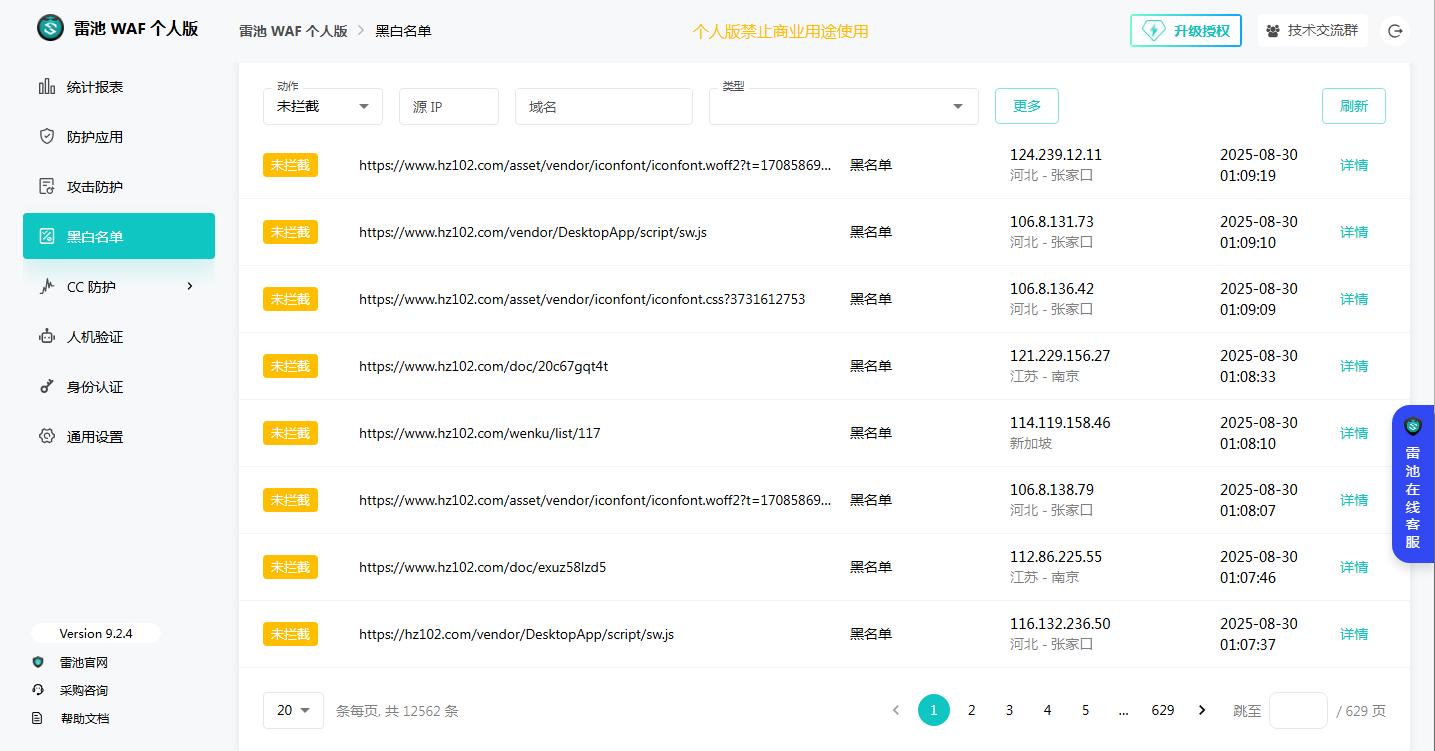1435x751 pixels.
Task: Click the 雷池 WAF 个人版 breadcrumb
Action: (x=293, y=31)
